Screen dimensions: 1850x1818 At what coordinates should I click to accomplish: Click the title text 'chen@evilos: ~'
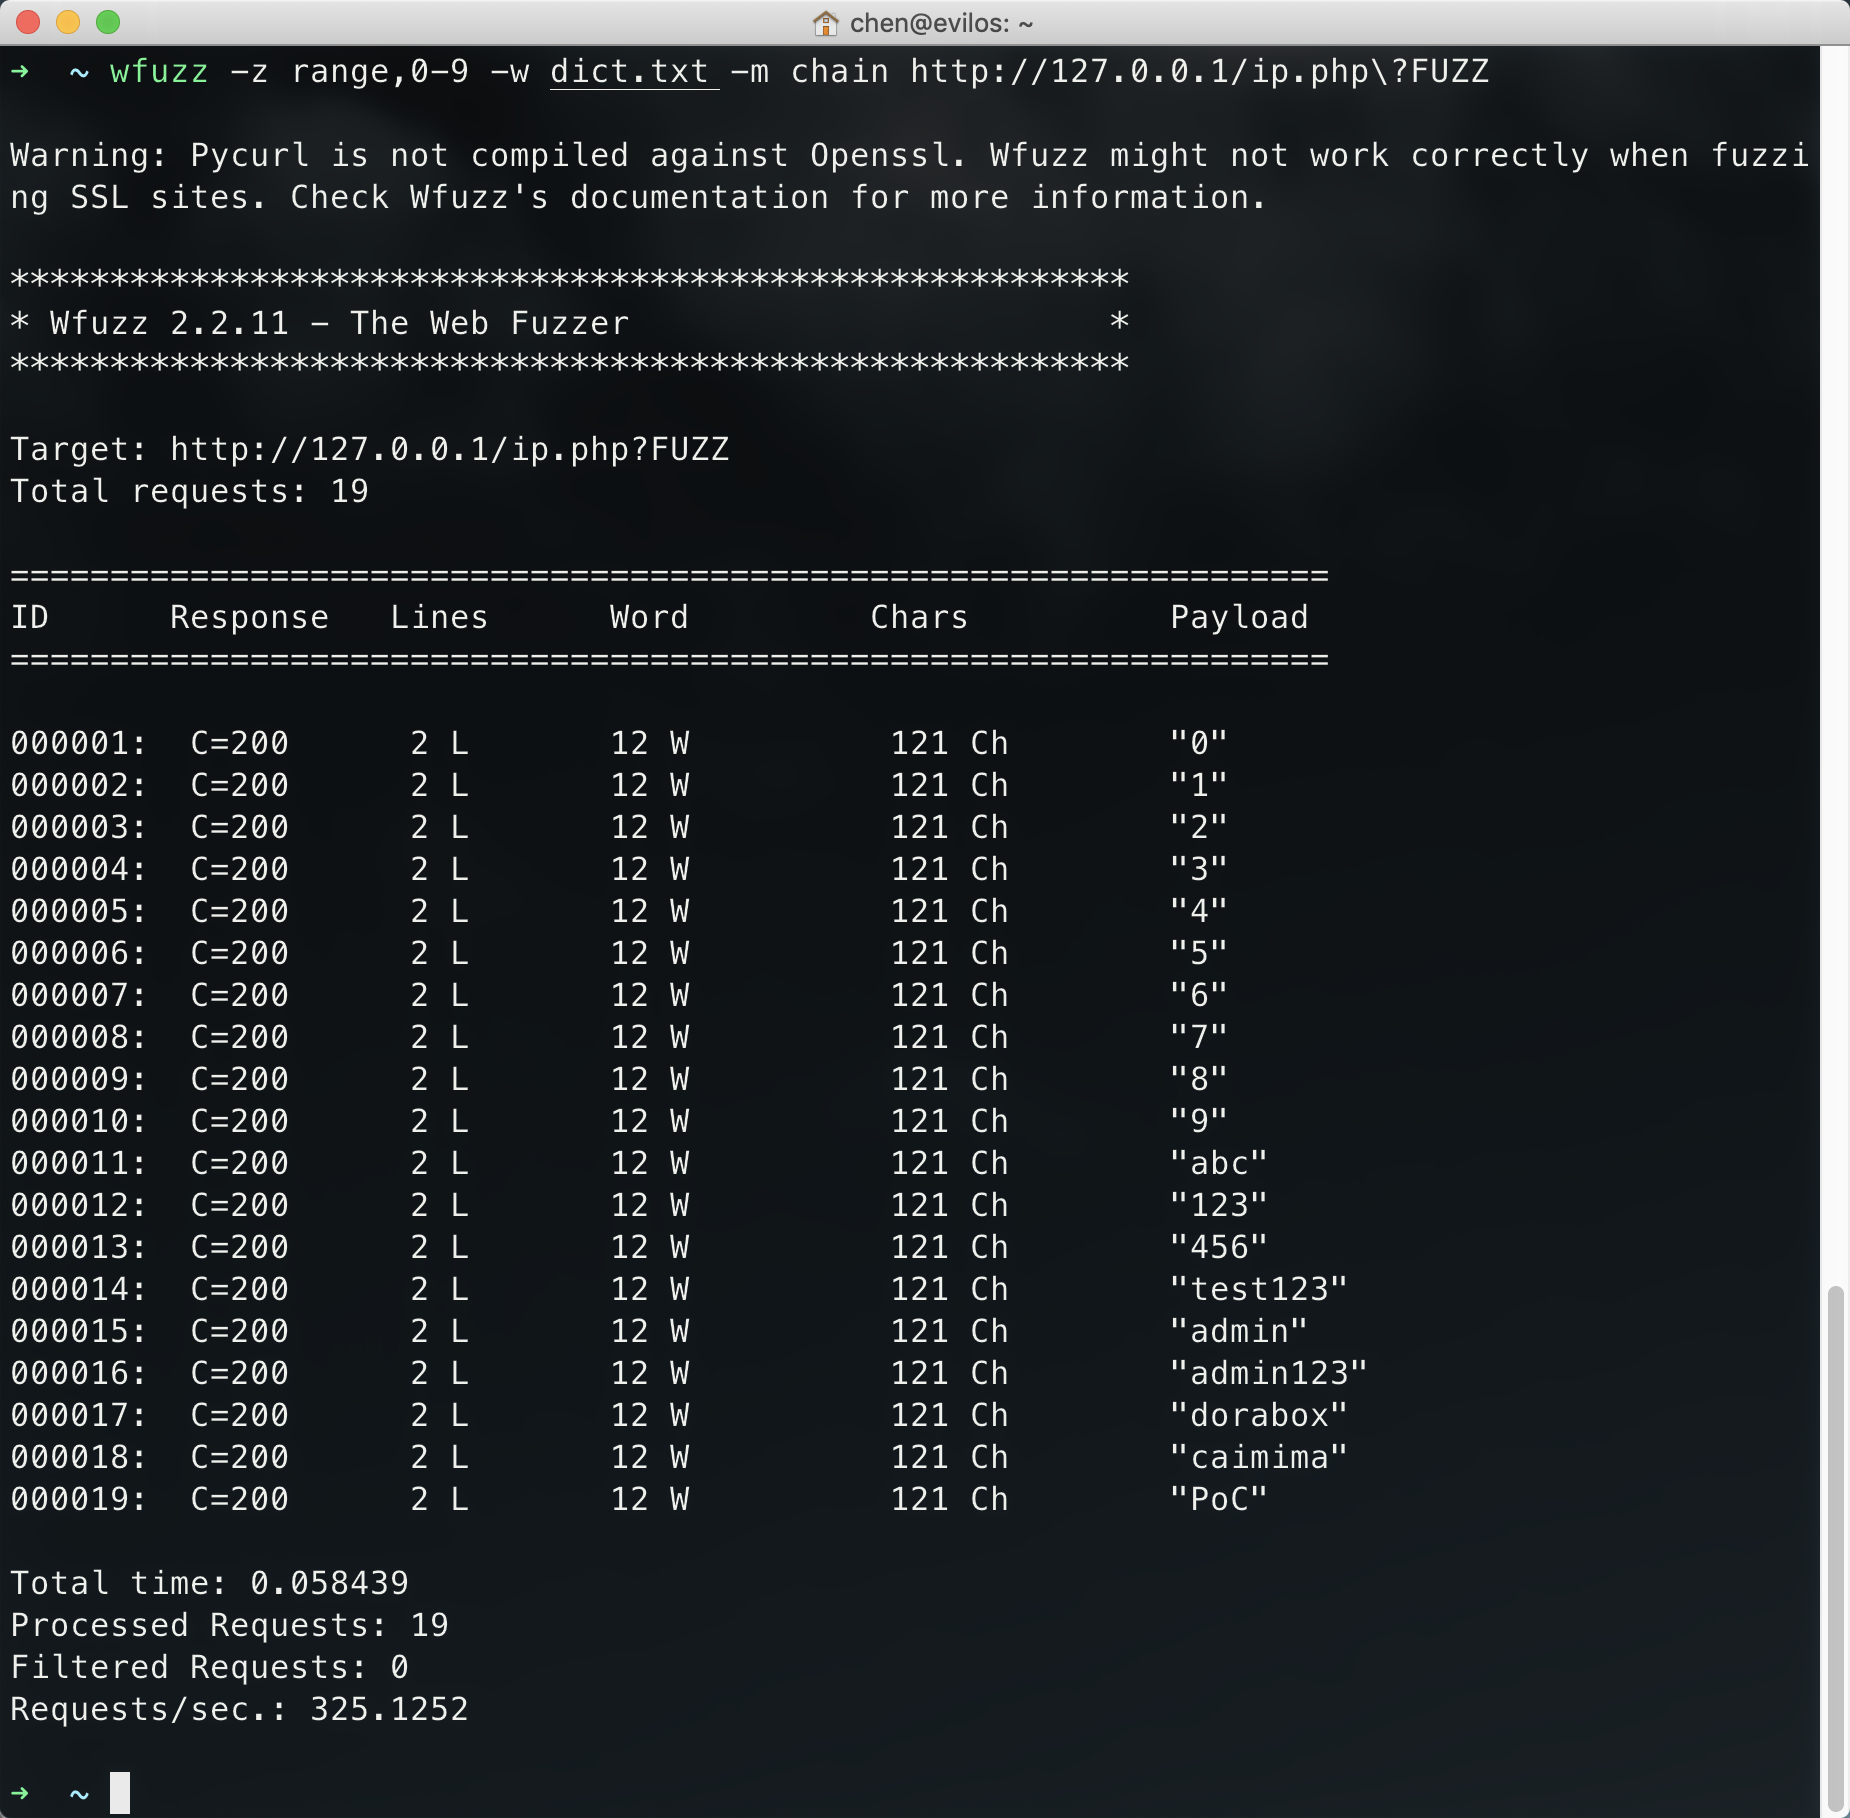(x=941, y=23)
